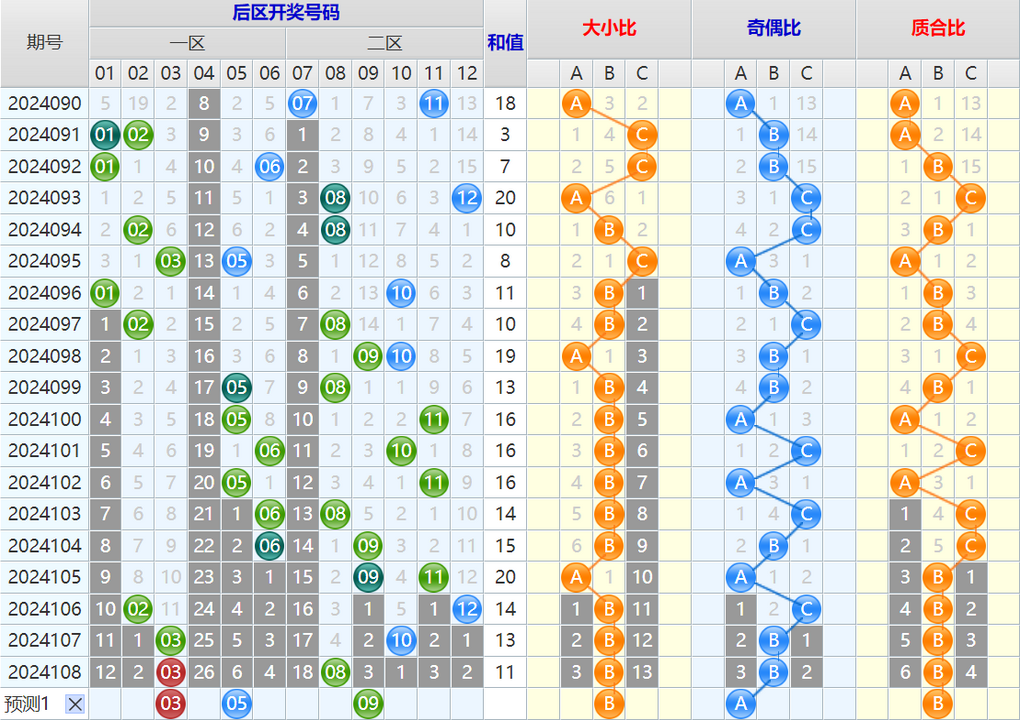Select teal ball 06 in row 2024104
This screenshot has height=720, width=1020.
pos(269,546)
